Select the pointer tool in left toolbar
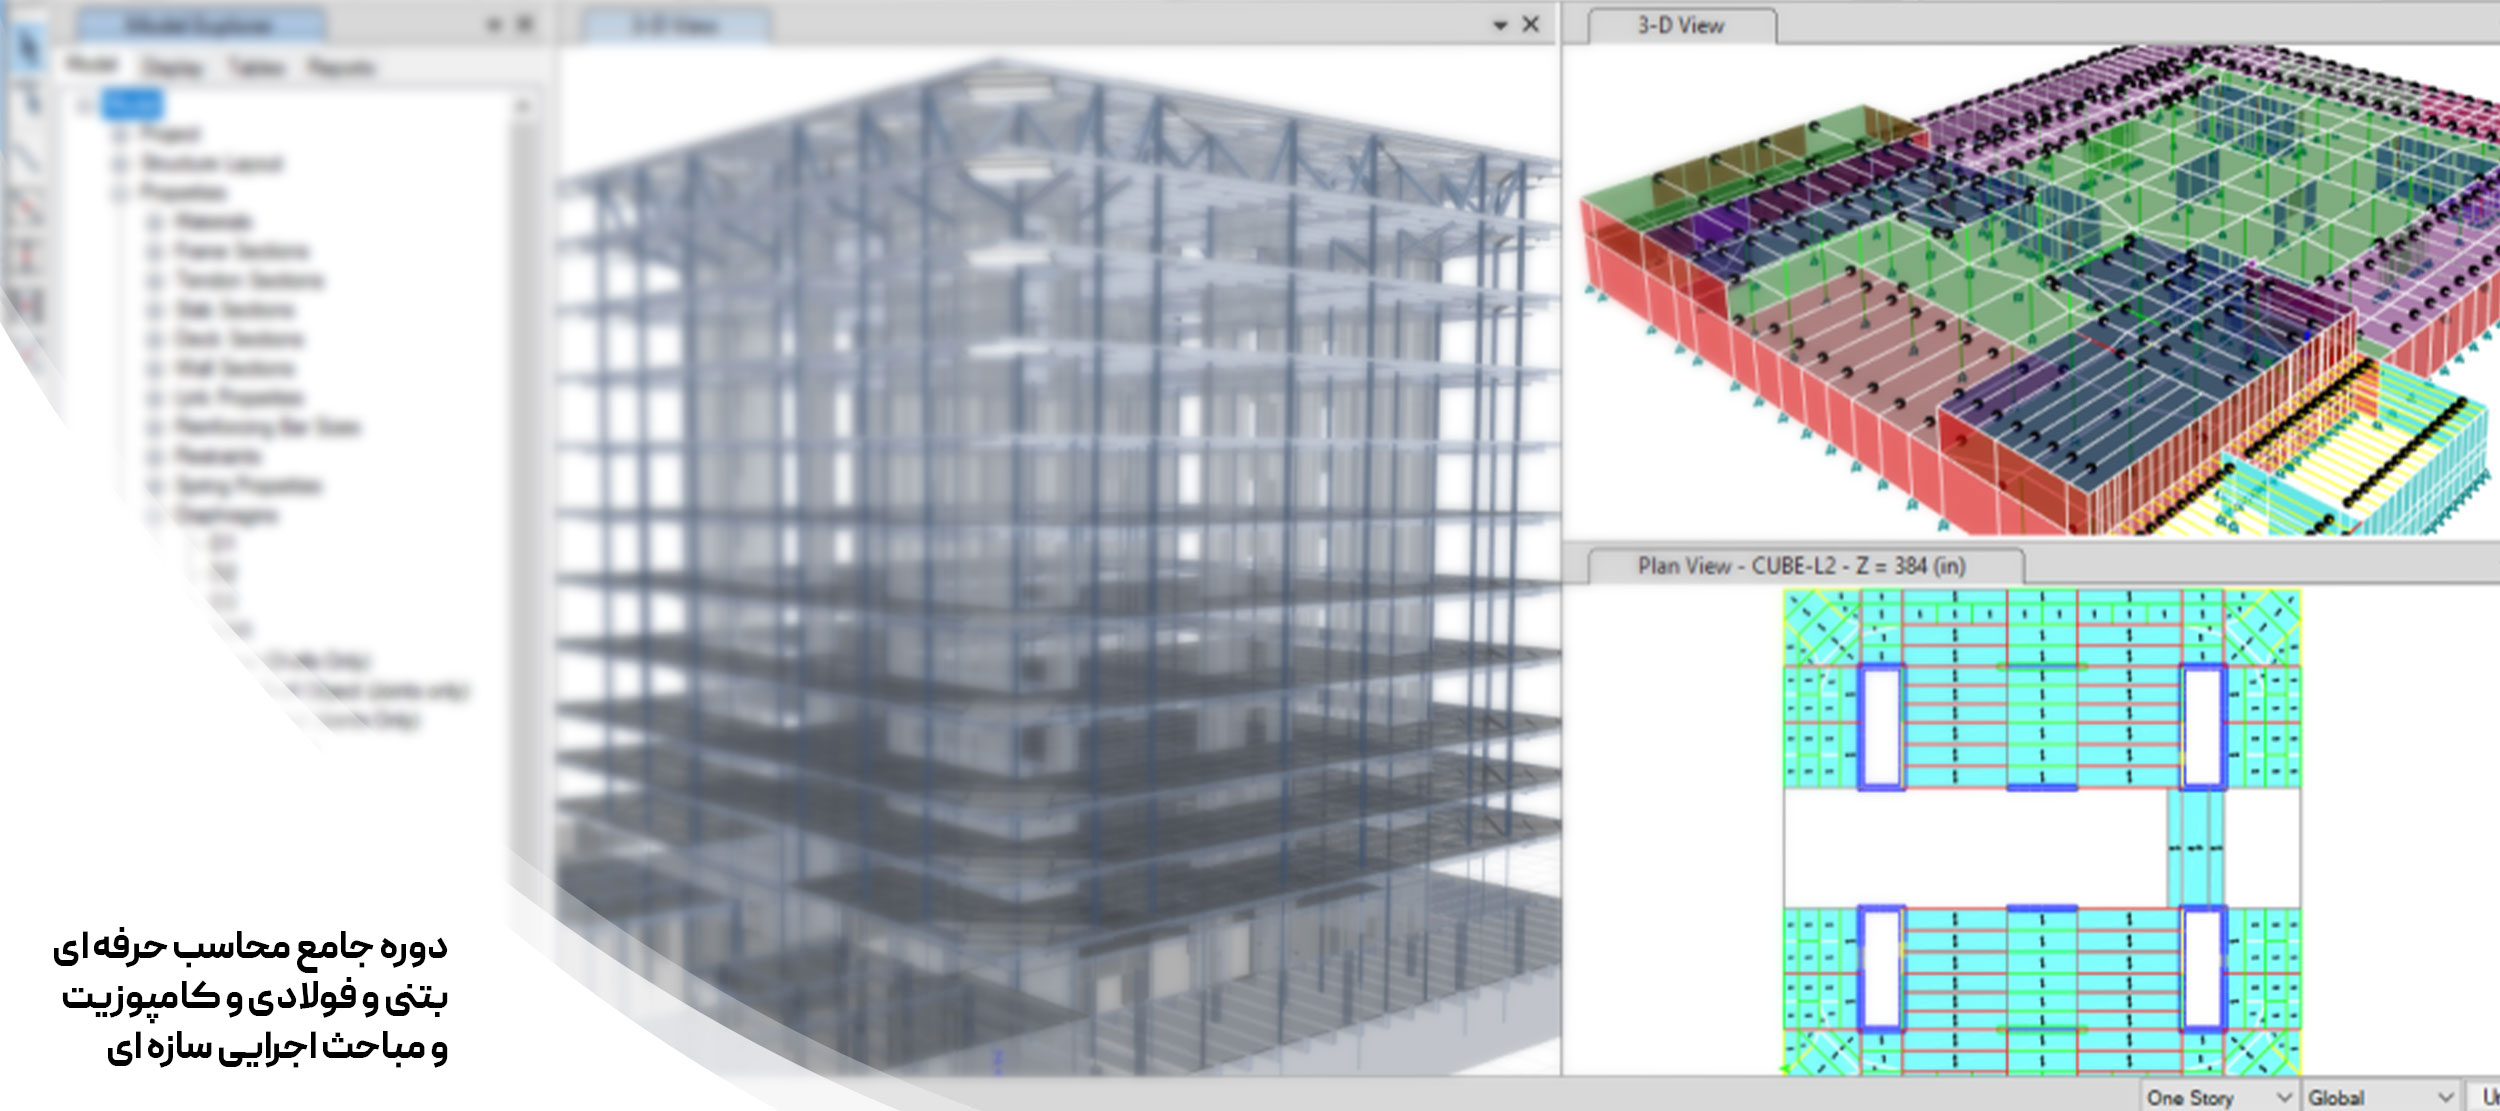The height and width of the screenshot is (1111, 2500). point(28,45)
